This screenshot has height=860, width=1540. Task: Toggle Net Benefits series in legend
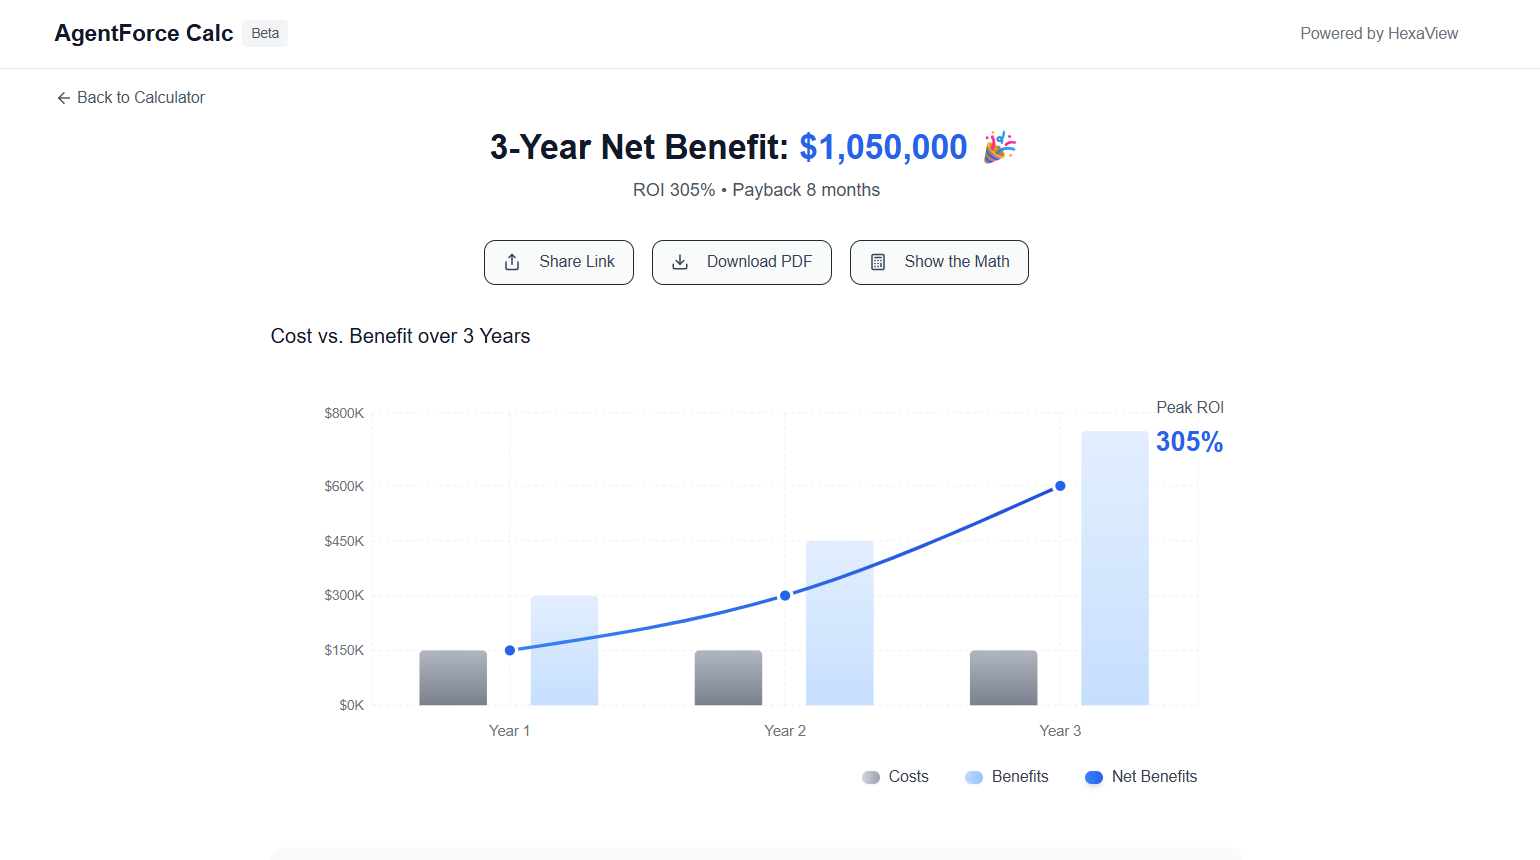(x=1141, y=777)
